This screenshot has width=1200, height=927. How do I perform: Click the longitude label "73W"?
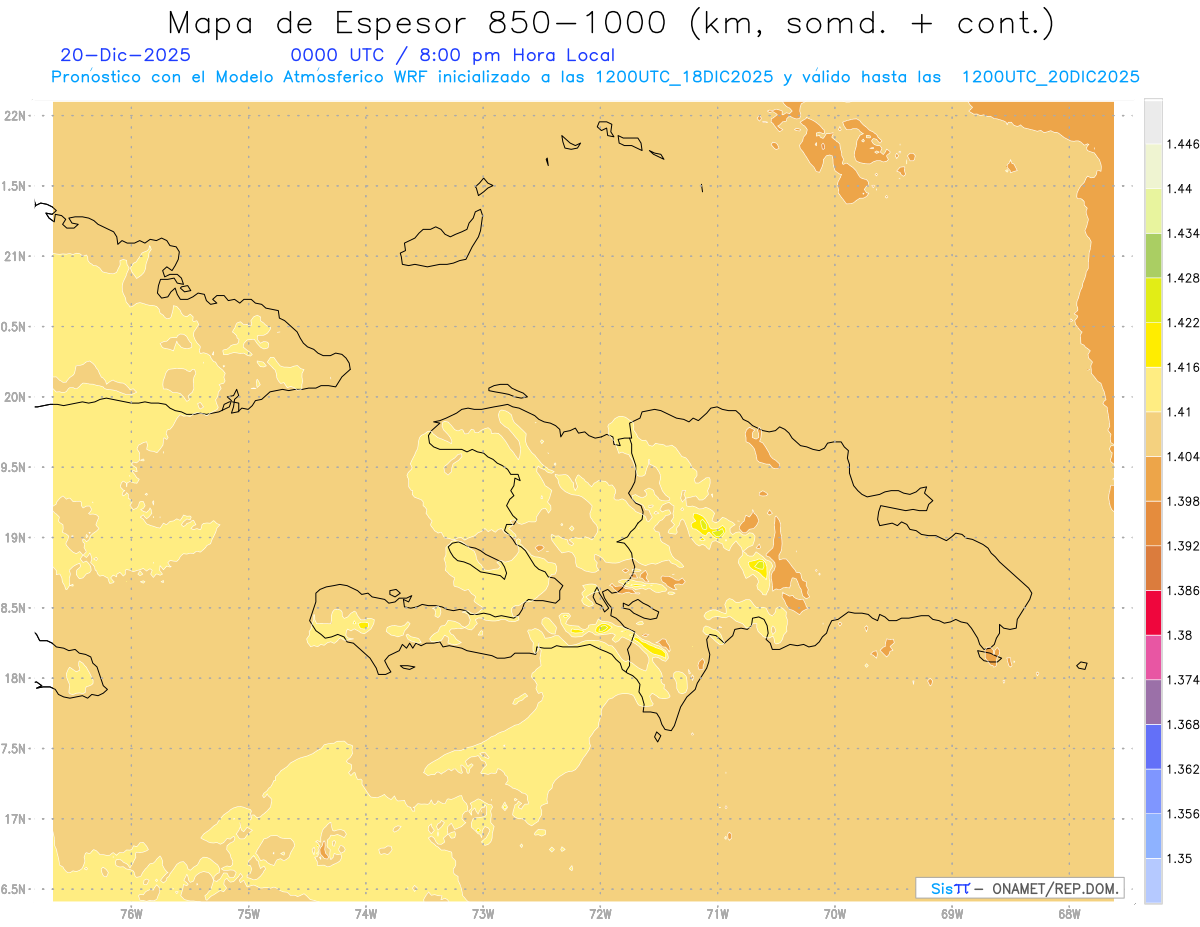483,914
